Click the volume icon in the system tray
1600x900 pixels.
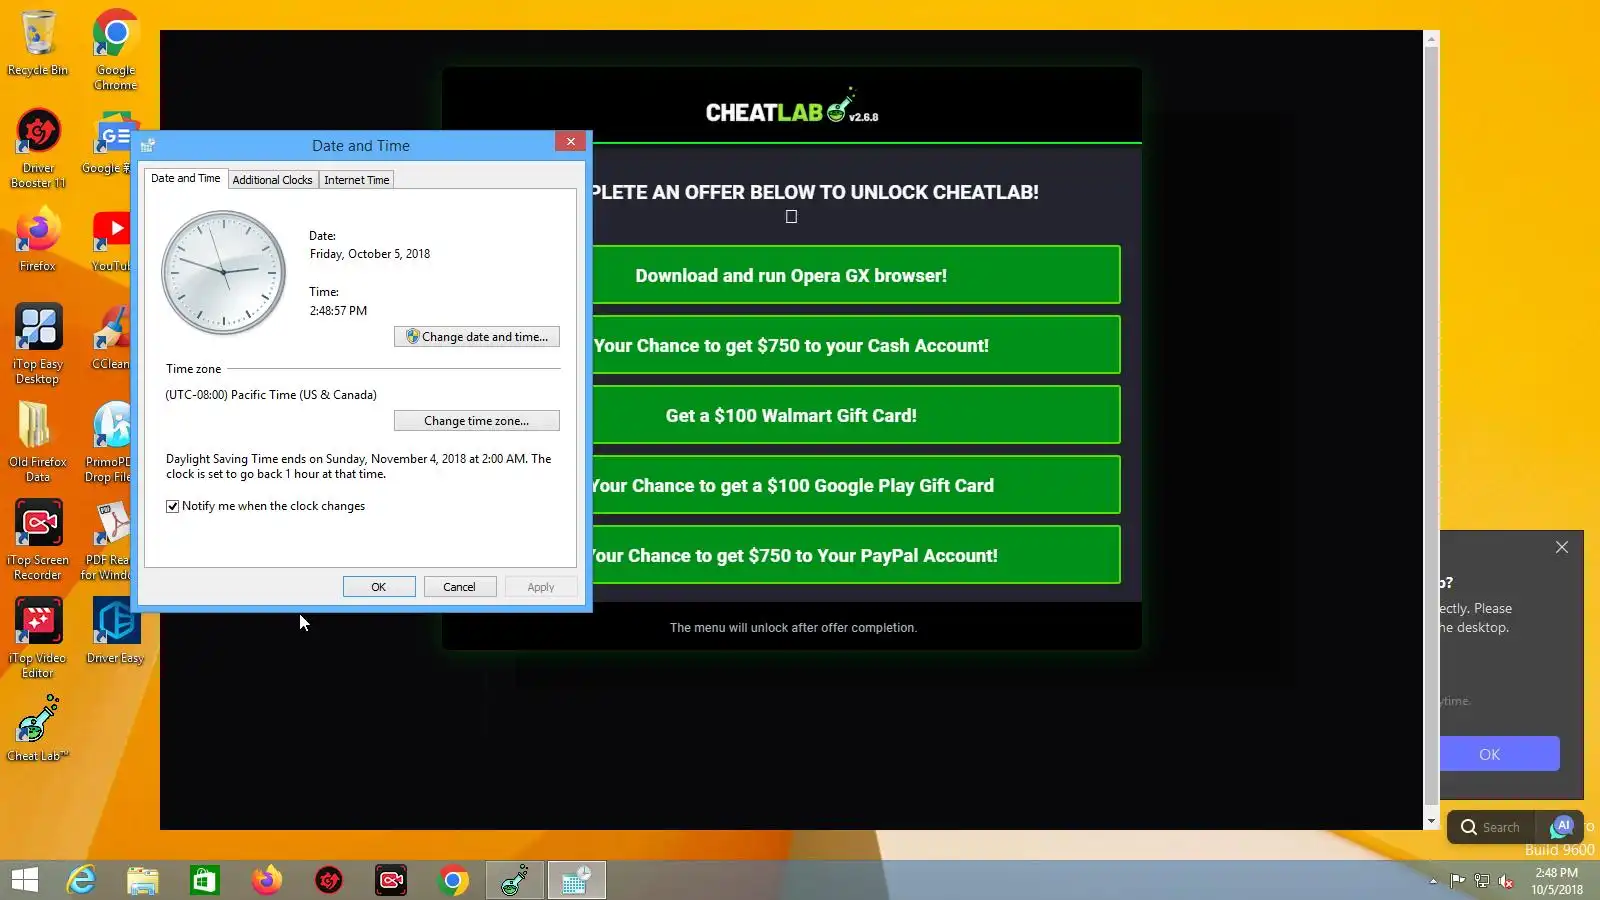[x=1506, y=881]
